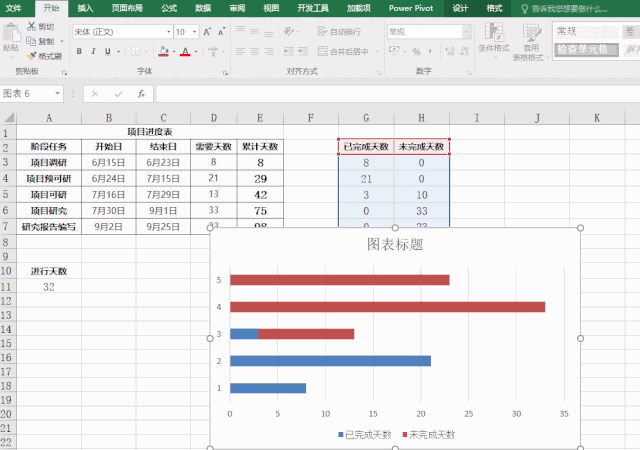Apply the fill color bucket

pos(163,51)
